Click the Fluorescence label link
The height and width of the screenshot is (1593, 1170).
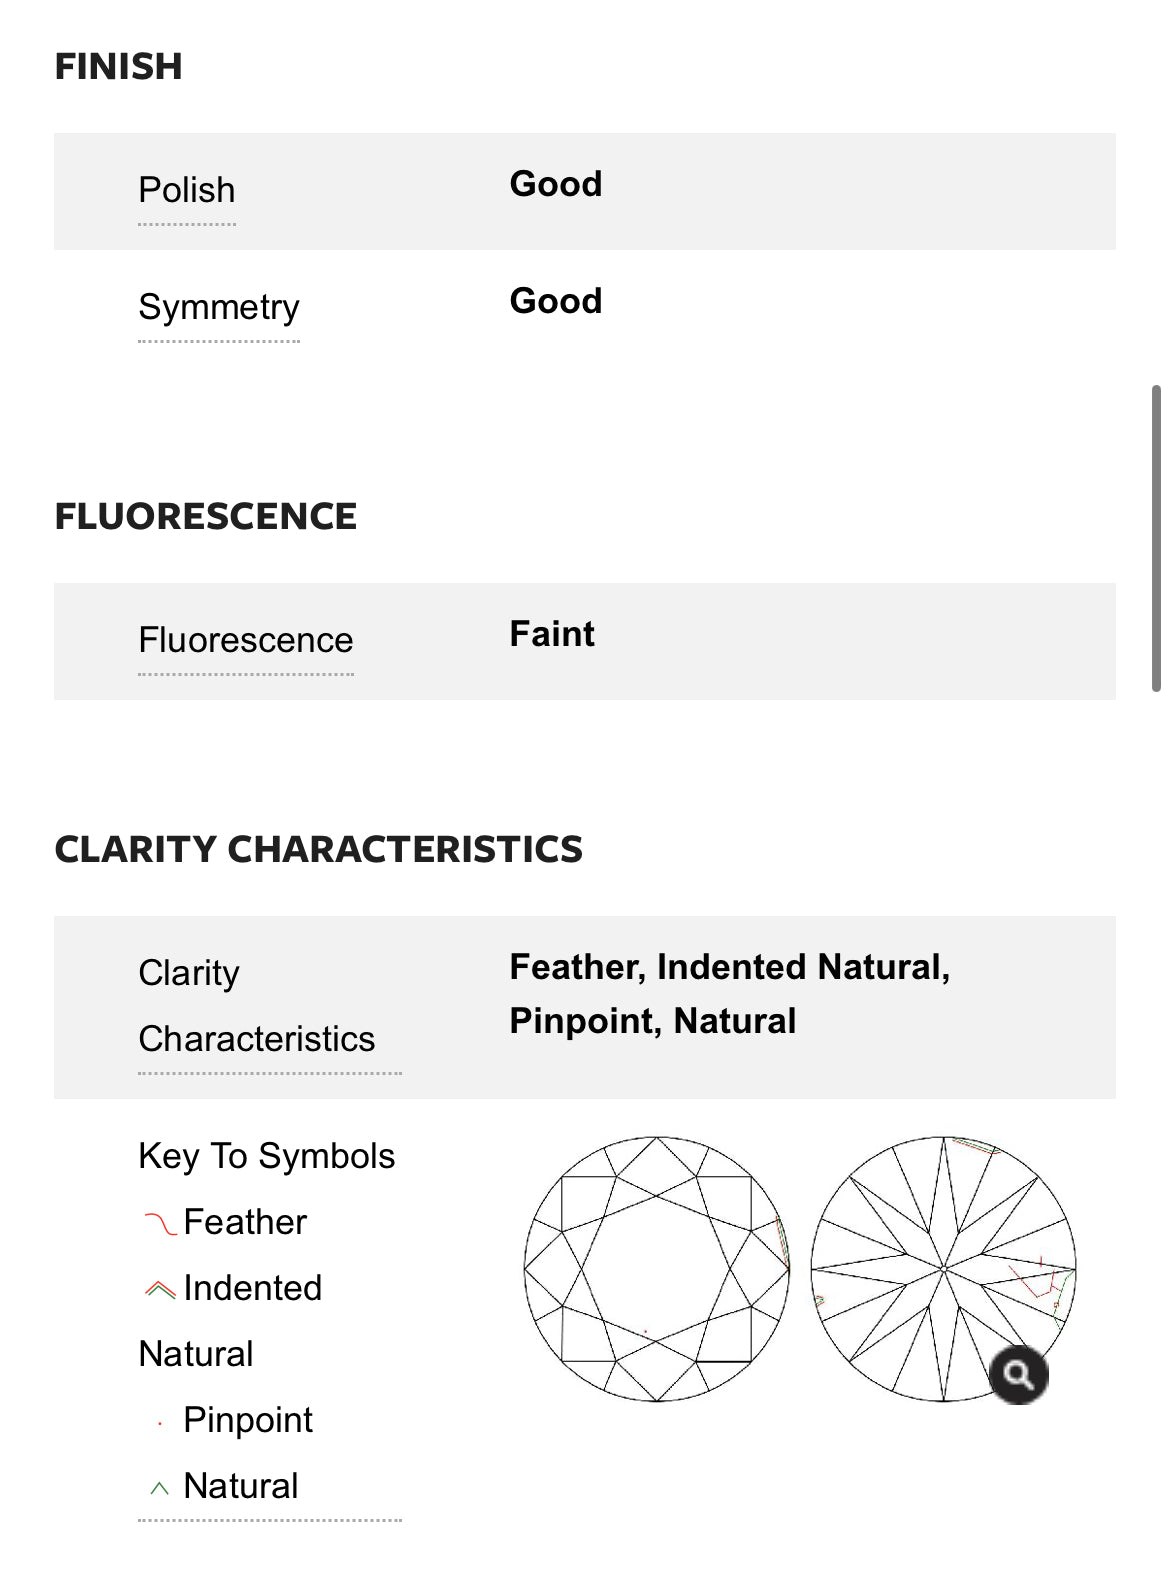coord(246,640)
